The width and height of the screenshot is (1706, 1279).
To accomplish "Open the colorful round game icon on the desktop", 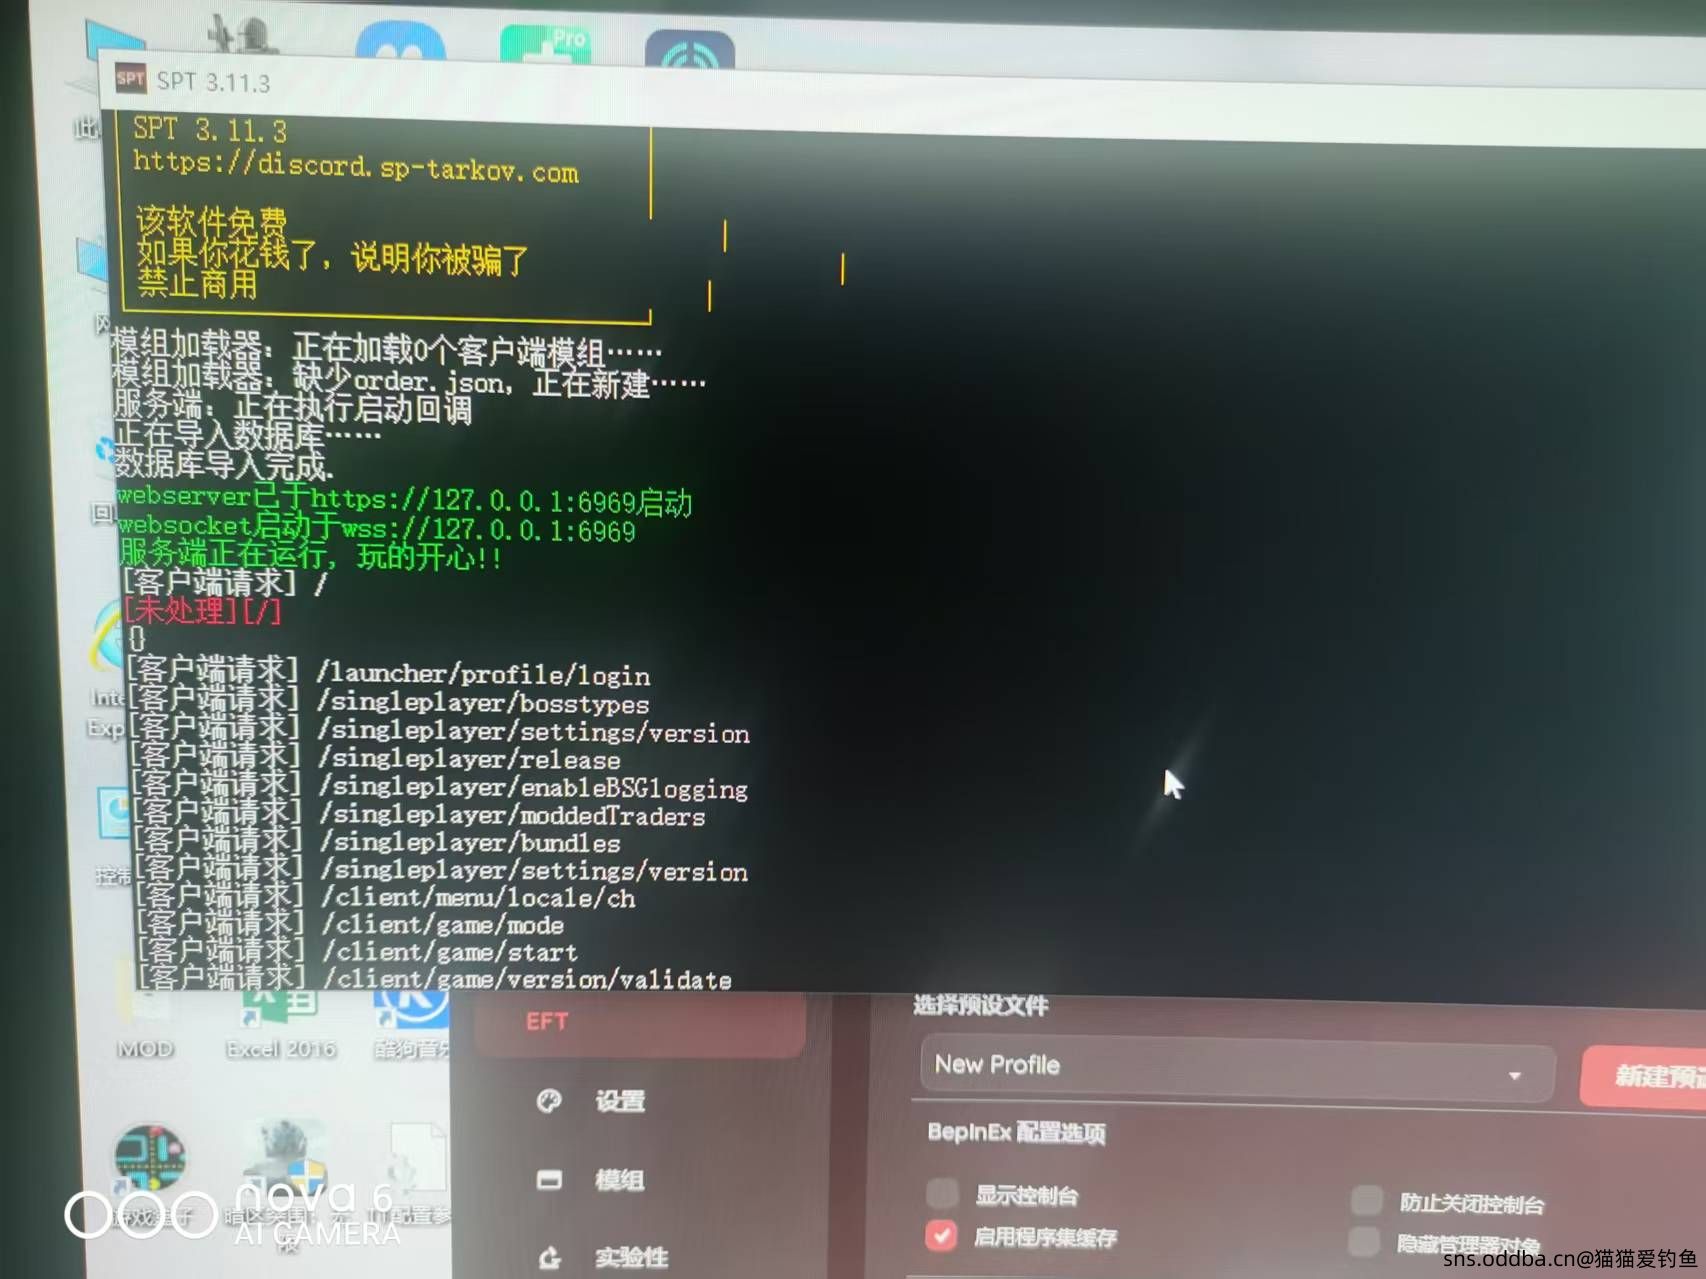I will pos(150,1158).
